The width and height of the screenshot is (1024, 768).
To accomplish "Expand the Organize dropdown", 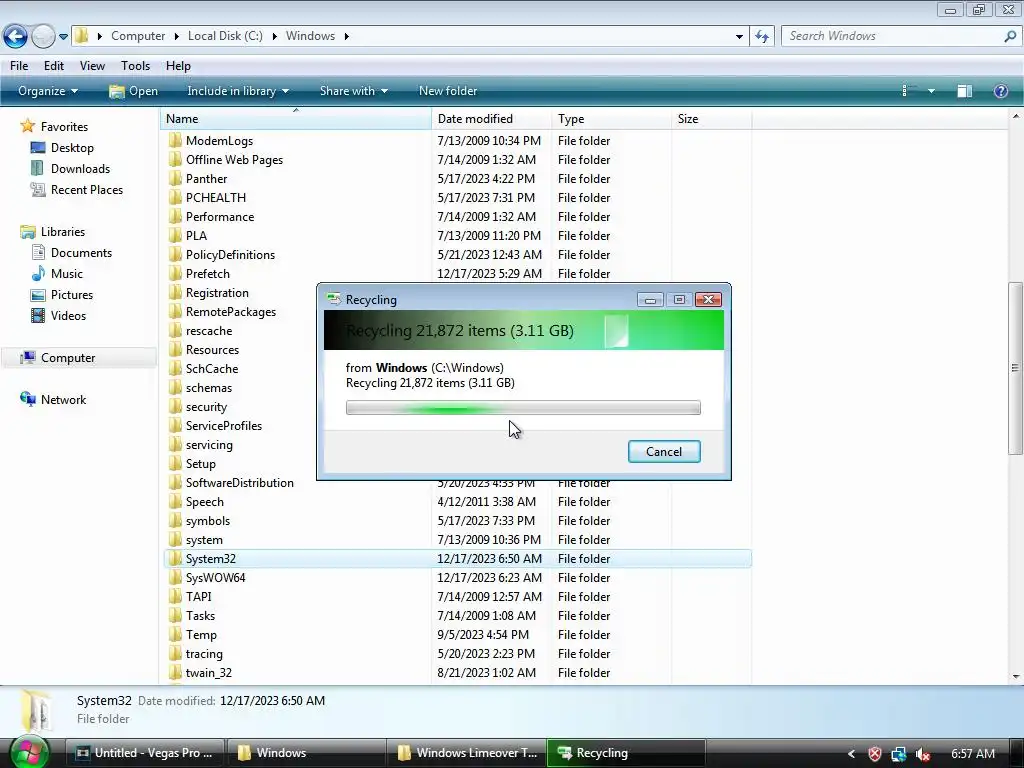I will pos(48,91).
